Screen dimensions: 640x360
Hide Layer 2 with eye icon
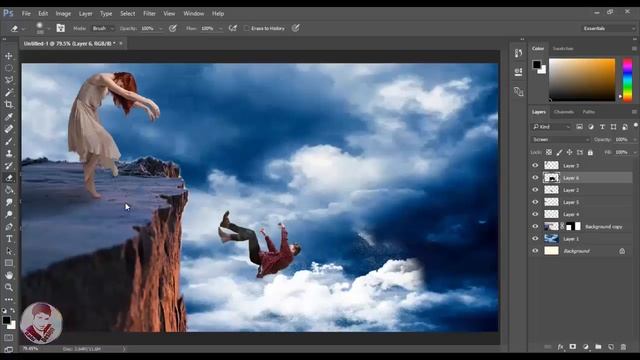pyautogui.click(x=535, y=190)
